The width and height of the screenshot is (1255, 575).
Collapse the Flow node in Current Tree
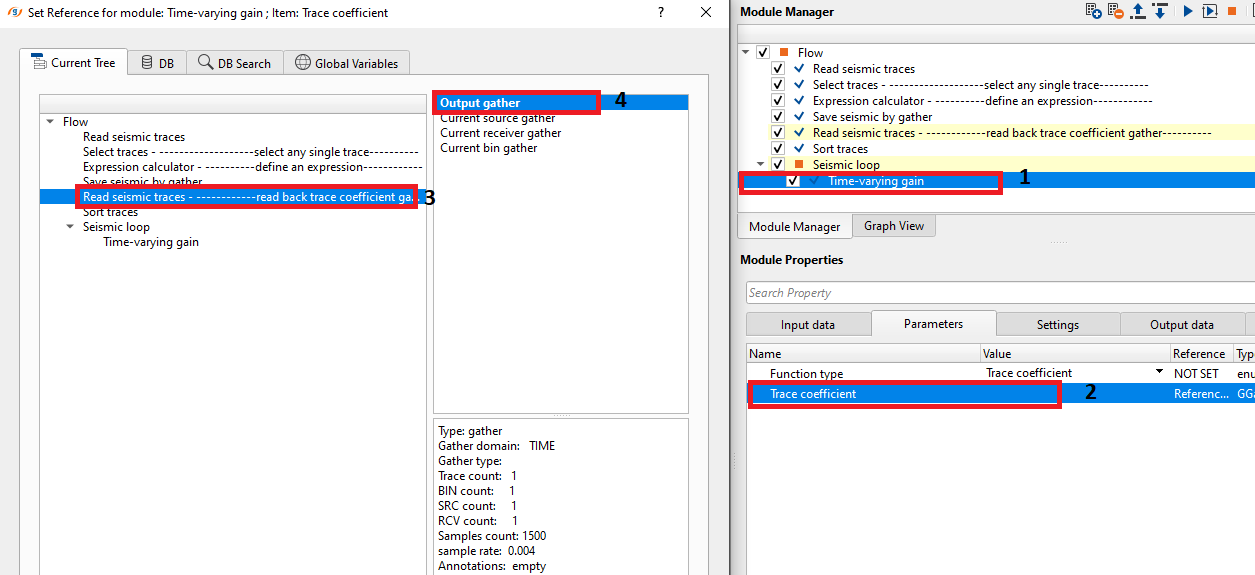[50, 122]
